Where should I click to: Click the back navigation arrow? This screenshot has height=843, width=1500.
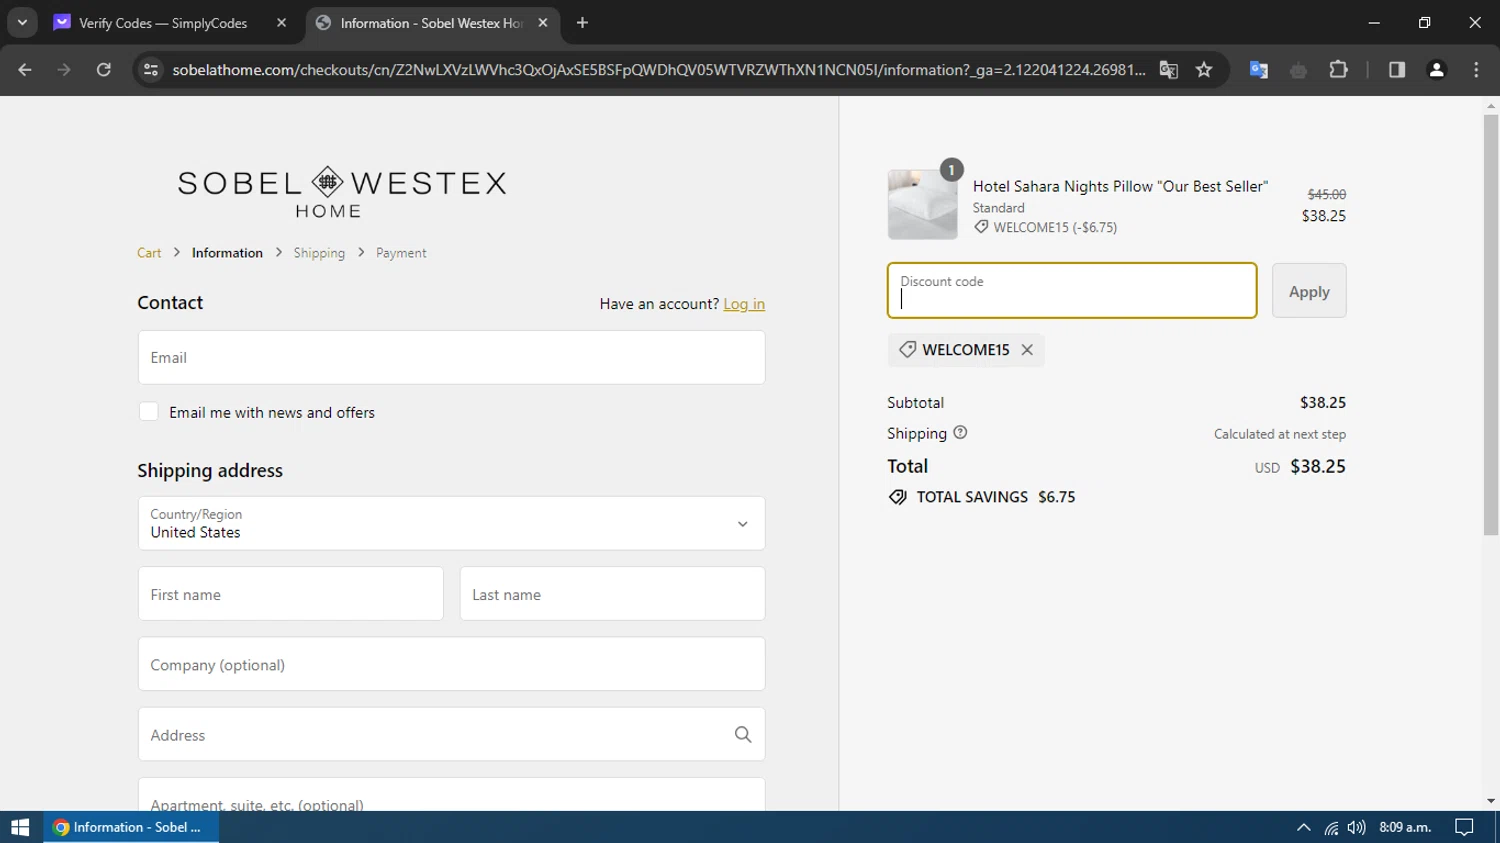(x=25, y=70)
